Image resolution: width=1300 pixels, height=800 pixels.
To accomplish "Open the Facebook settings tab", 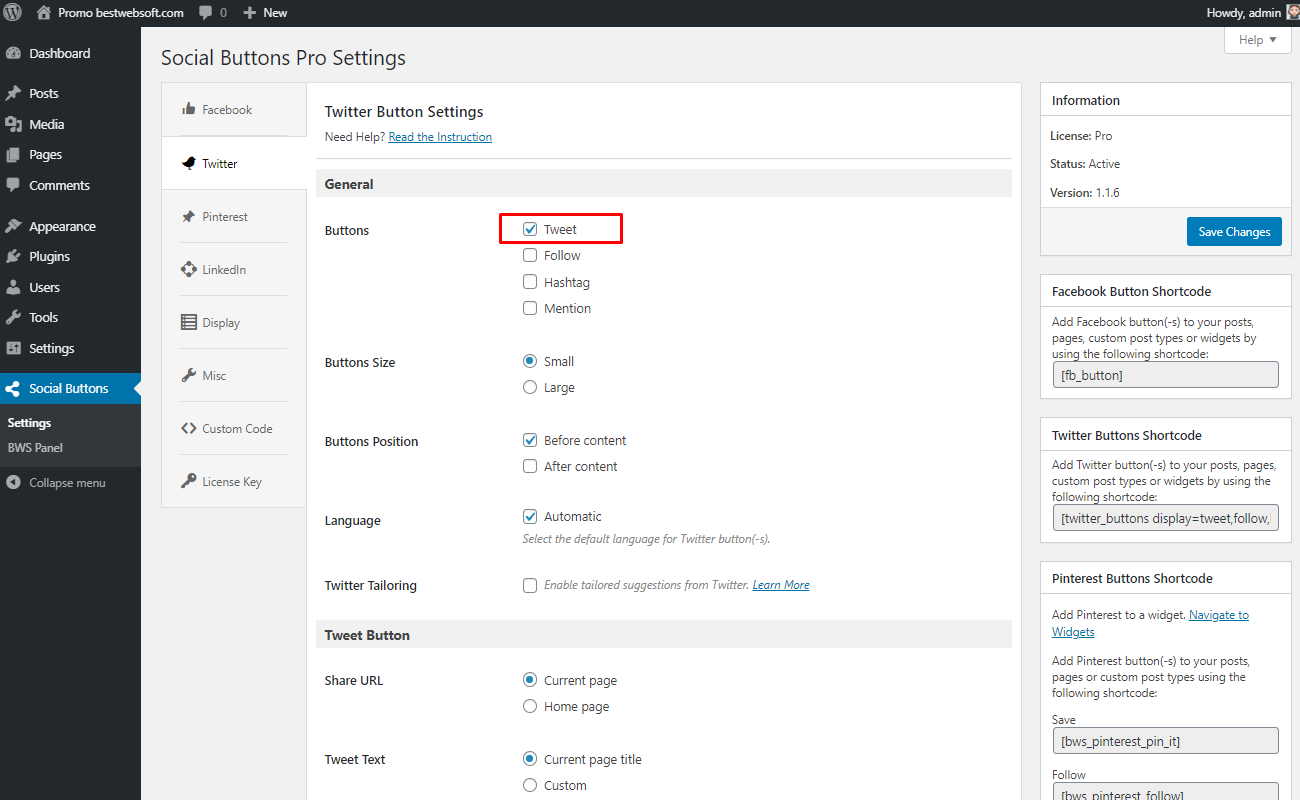I will pos(233,109).
